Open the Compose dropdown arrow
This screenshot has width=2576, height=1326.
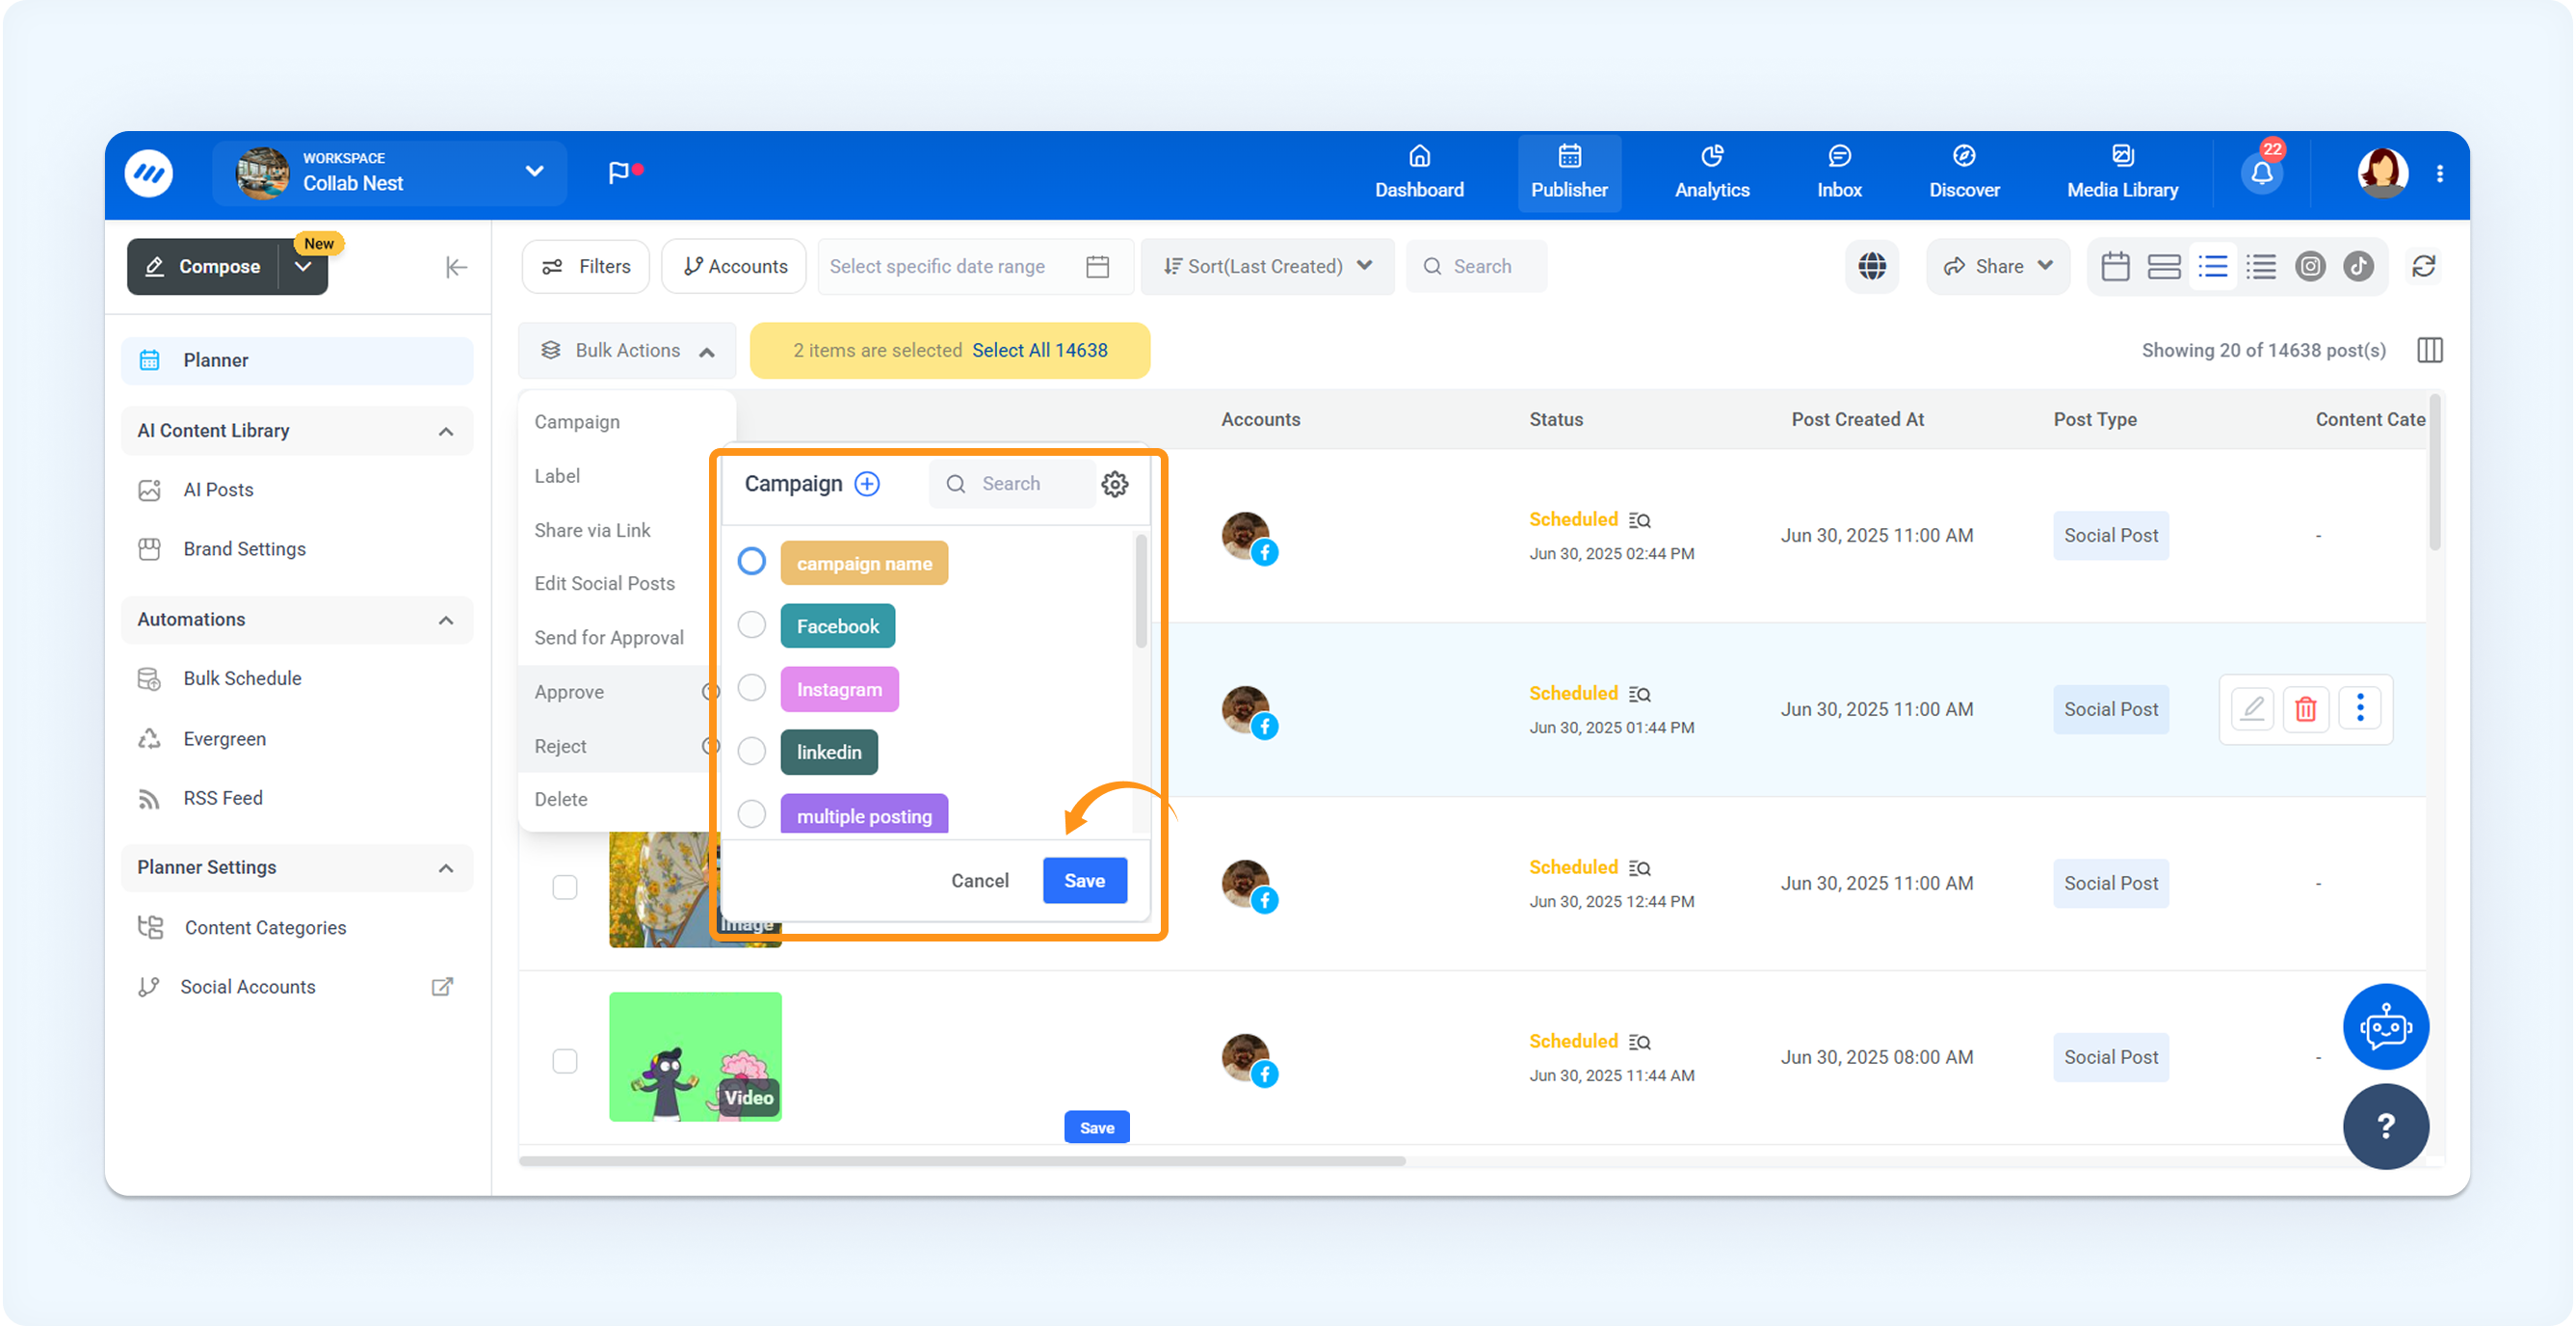[303, 267]
